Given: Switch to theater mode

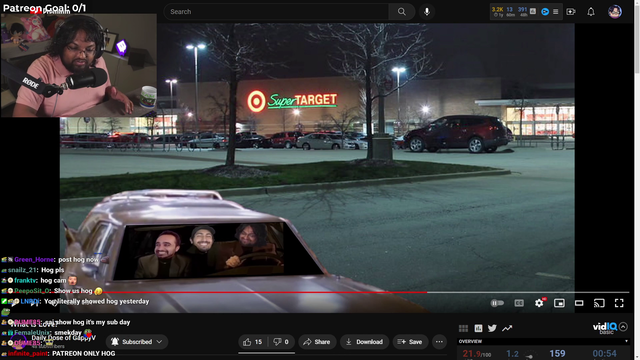Looking at the screenshot, I should pyautogui.click(x=579, y=303).
